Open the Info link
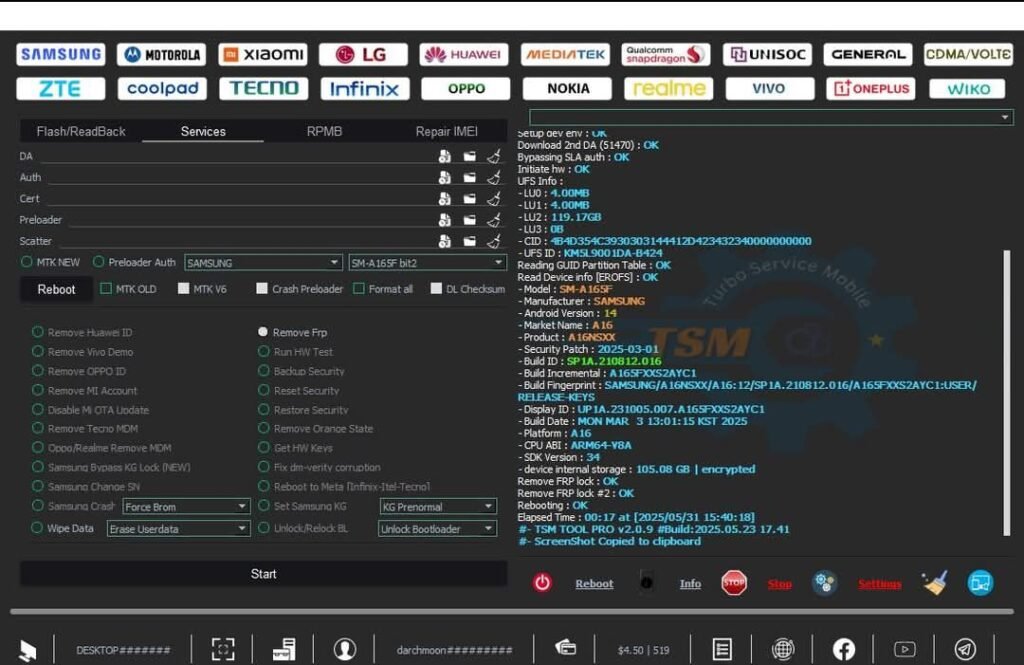The width and height of the screenshot is (1024, 665). point(690,583)
